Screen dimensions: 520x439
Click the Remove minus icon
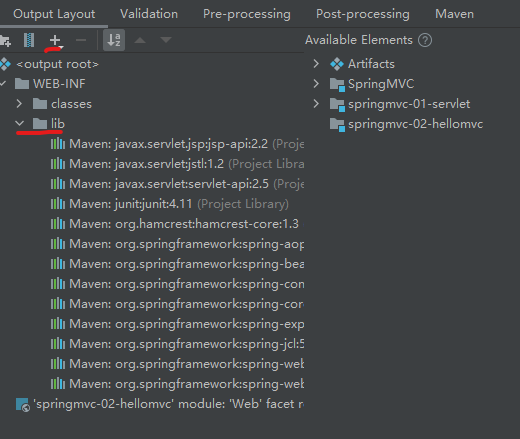[81, 40]
